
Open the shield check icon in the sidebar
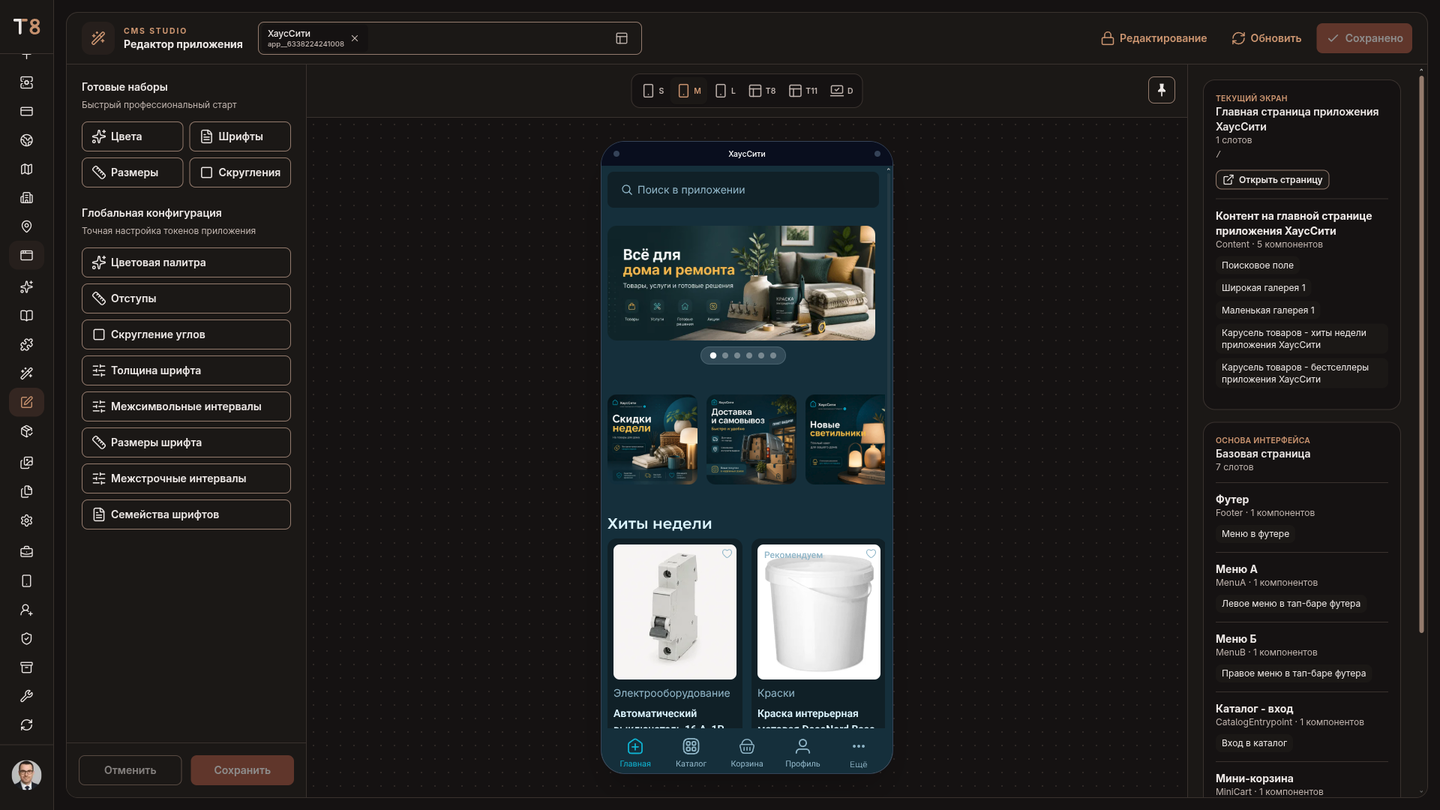point(27,639)
